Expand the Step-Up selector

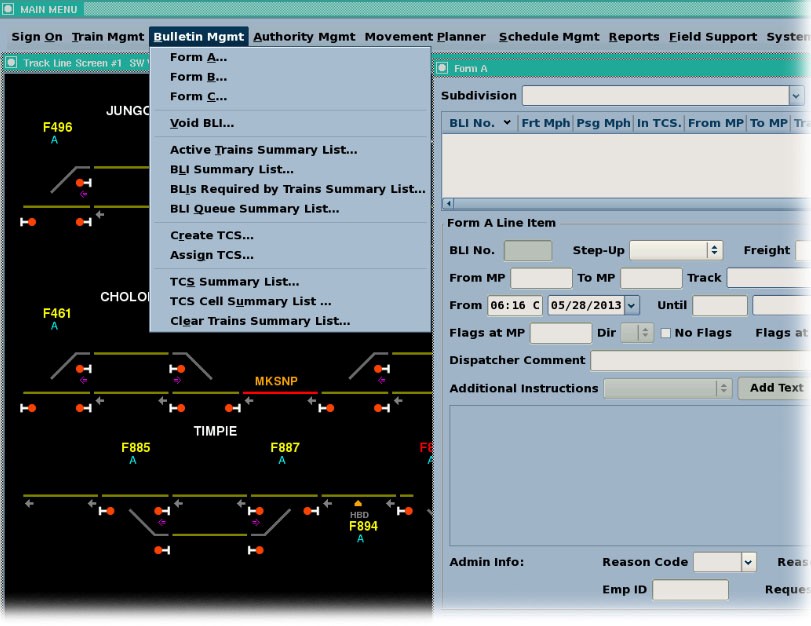tap(714, 251)
